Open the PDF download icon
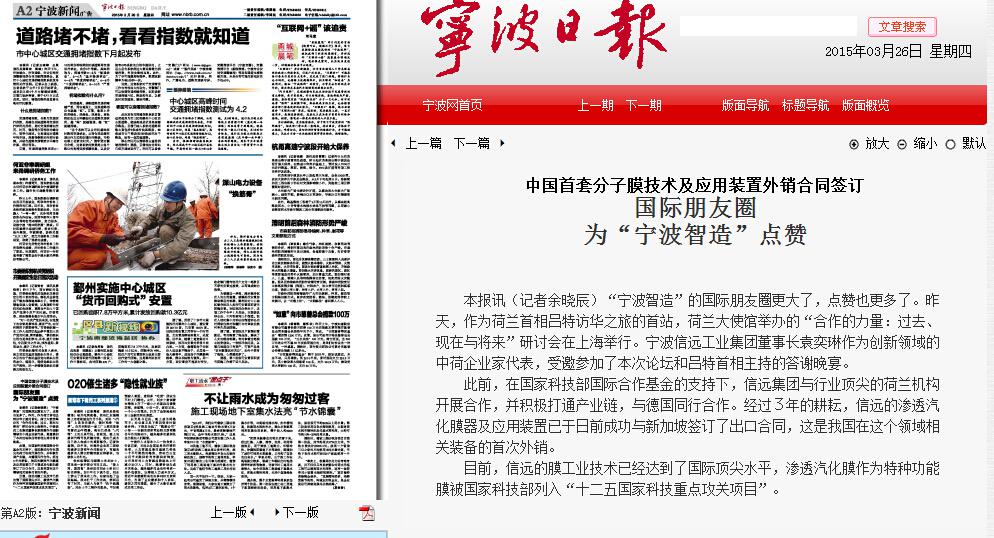Viewport: 994px width, 538px height. 366,513
